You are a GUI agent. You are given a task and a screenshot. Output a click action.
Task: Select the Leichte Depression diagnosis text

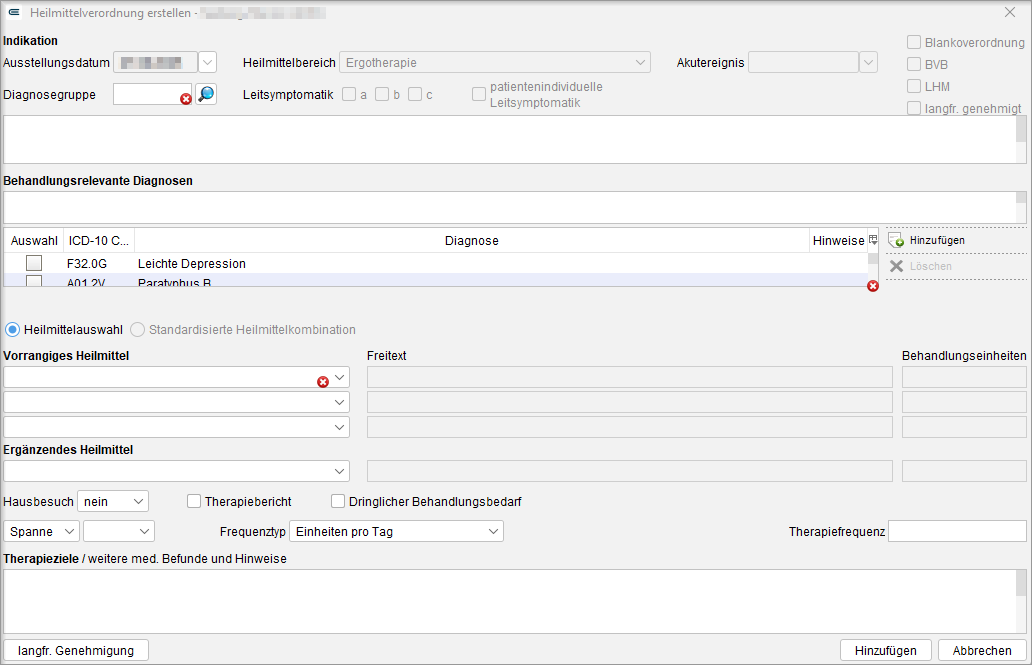(x=192, y=263)
